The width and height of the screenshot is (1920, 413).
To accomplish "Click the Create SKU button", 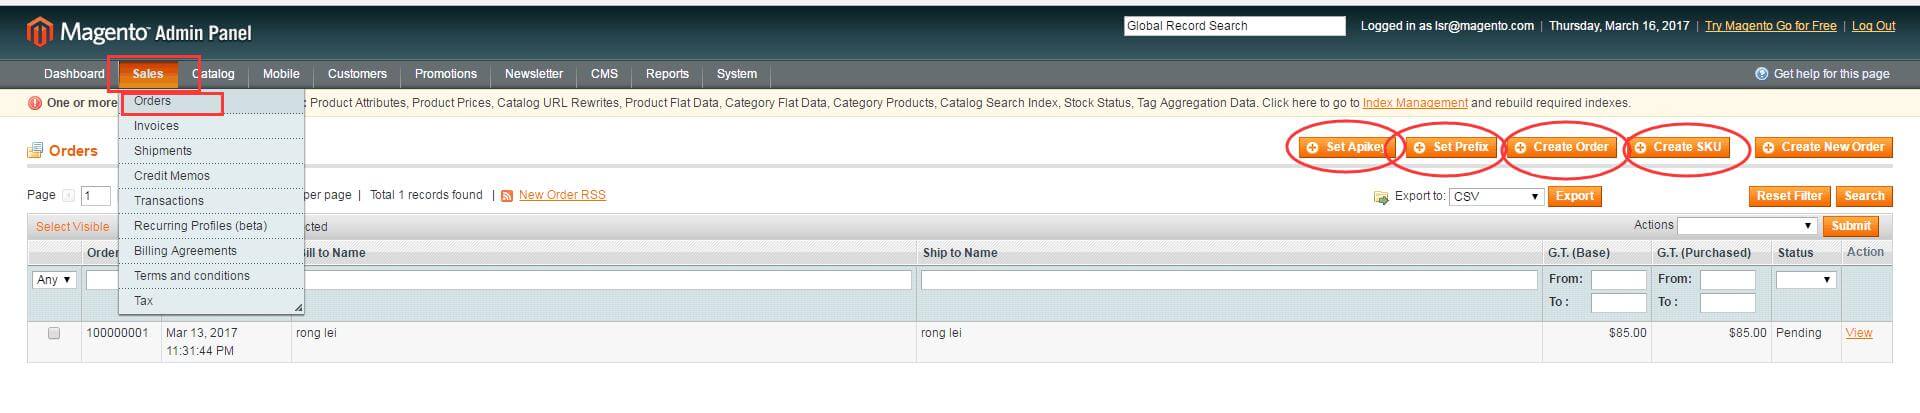I will coord(1677,147).
